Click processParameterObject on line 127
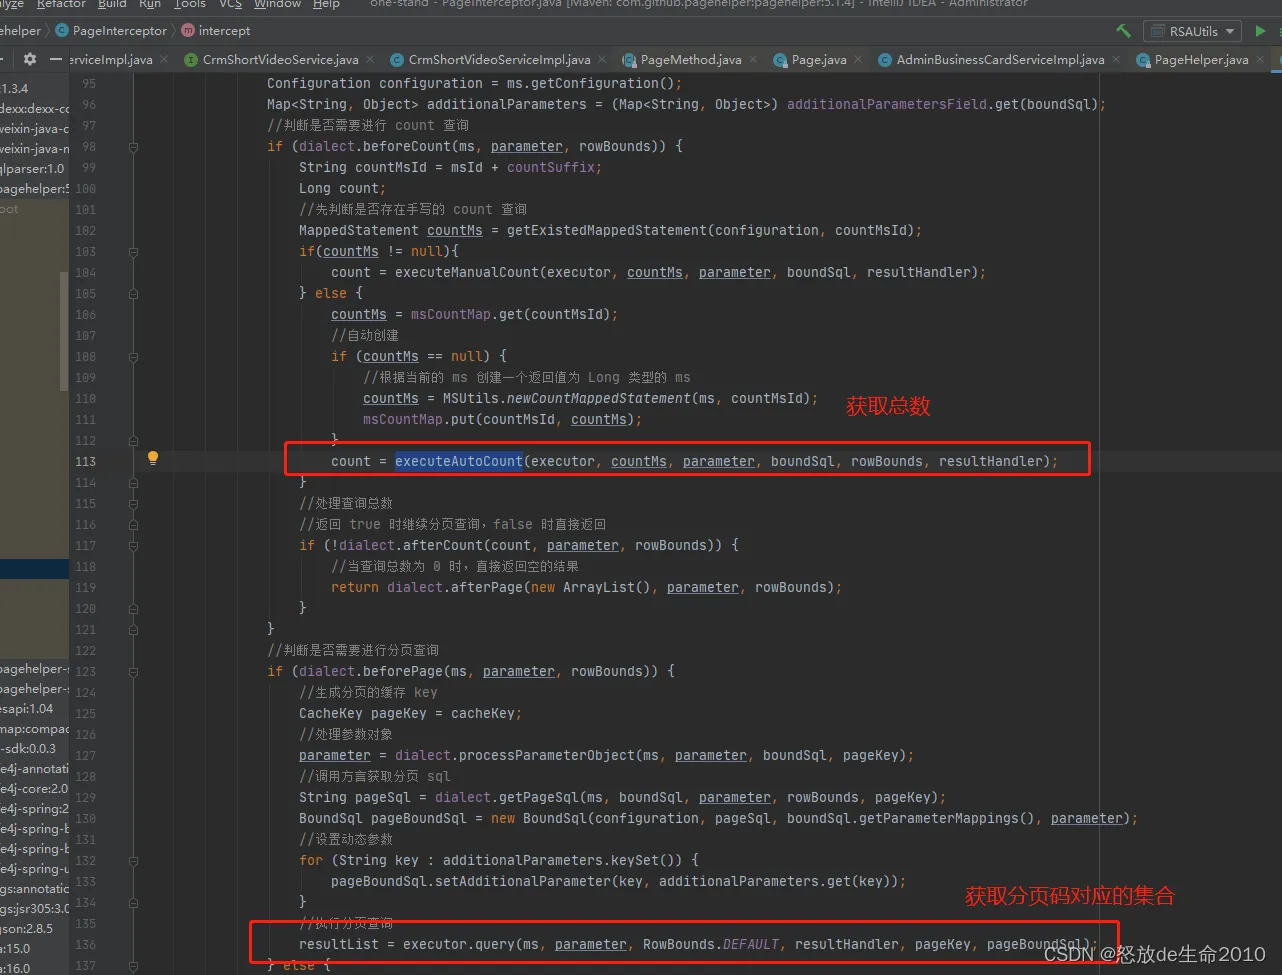Screen dimensions: 1282x975 click(x=547, y=755)
